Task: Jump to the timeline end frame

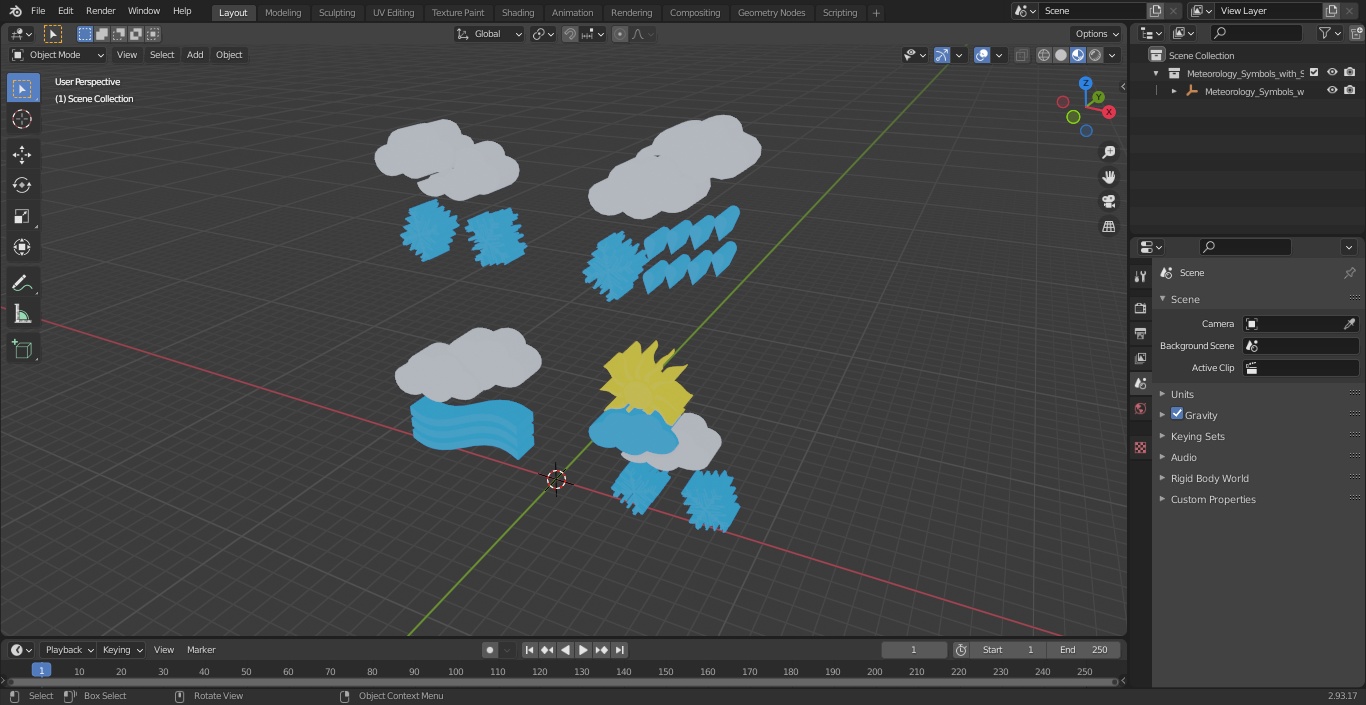Action: (x=620, y=650)
